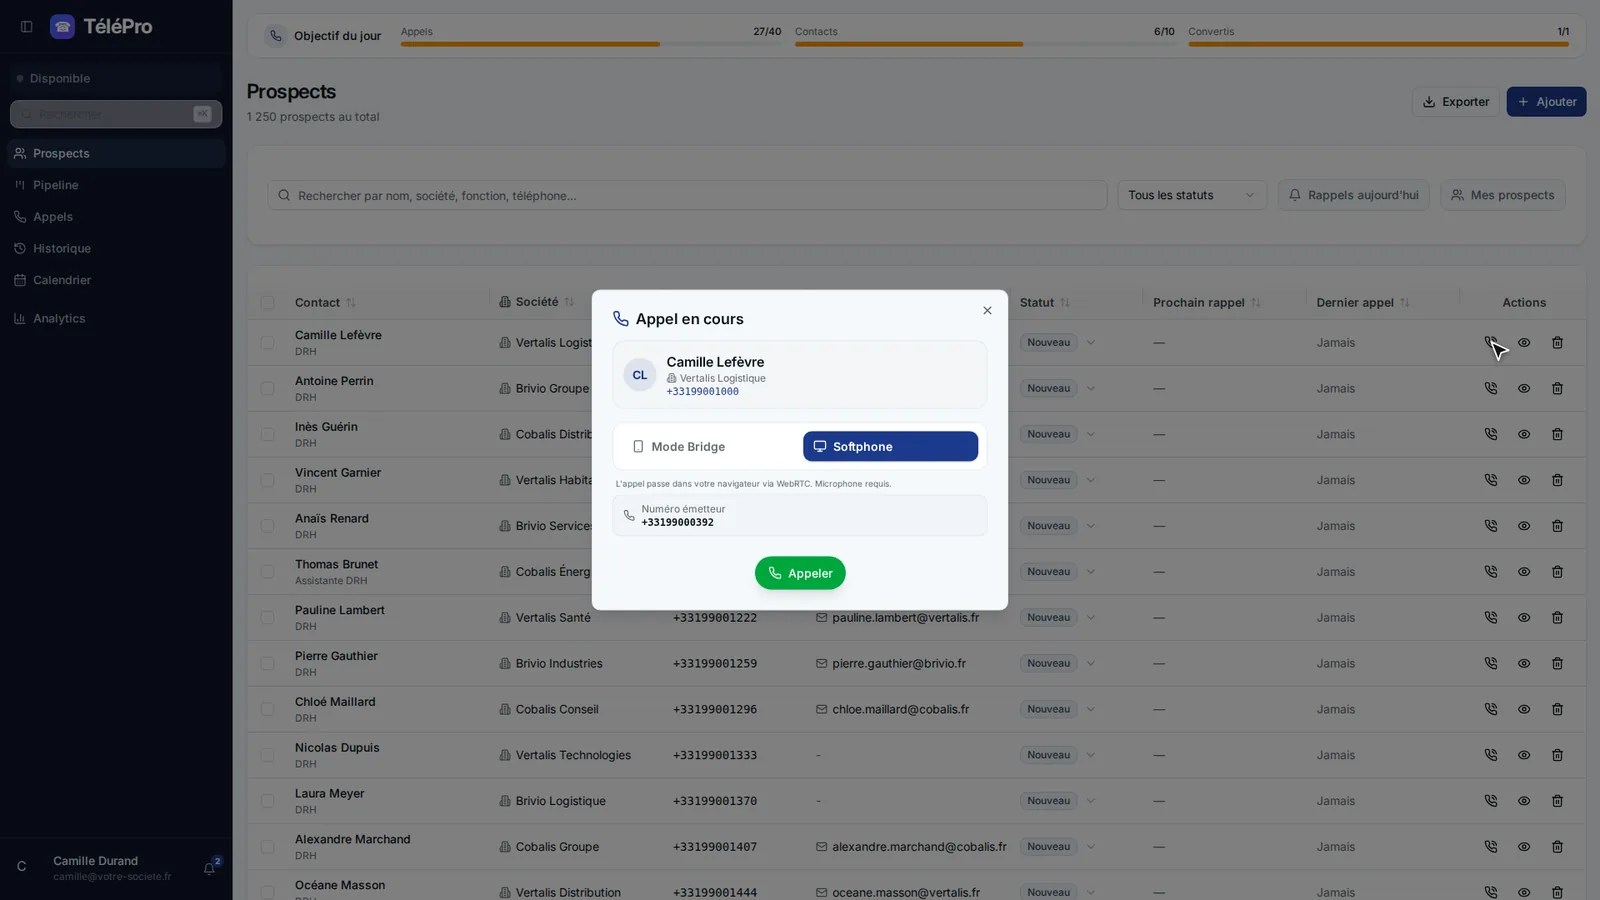Click the Appels progress bar
This screenshot has width=1600, height=900.
[591, 44]
